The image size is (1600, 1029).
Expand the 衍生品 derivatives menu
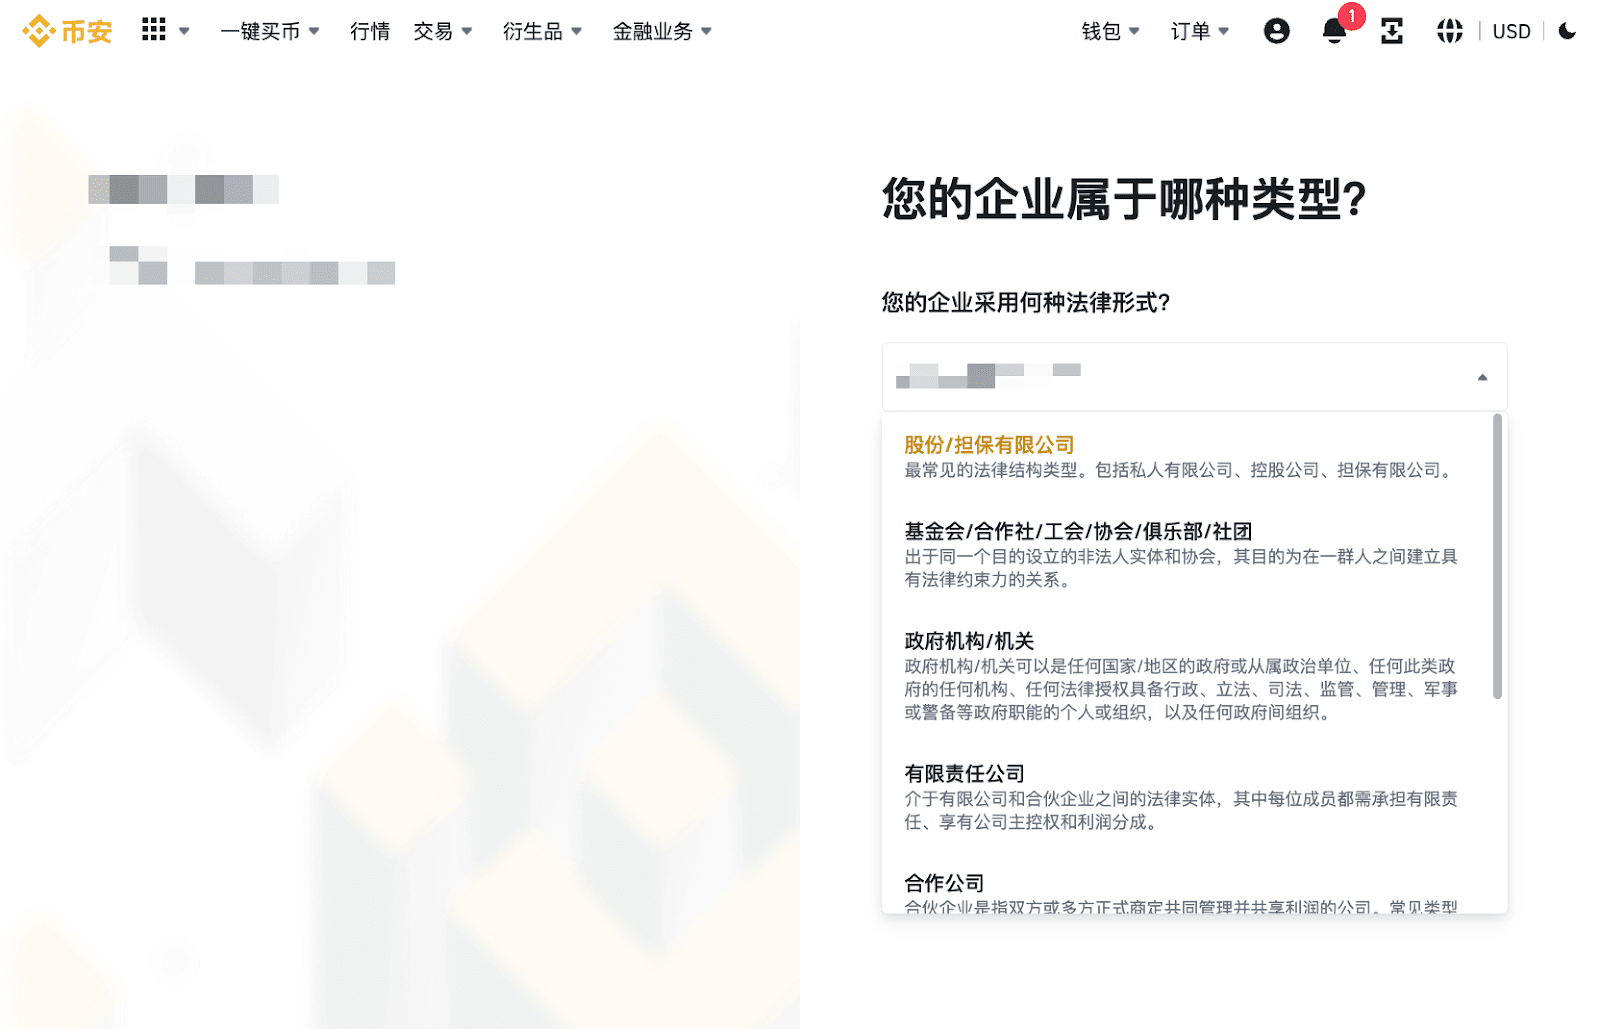click(x=541, y=32)
